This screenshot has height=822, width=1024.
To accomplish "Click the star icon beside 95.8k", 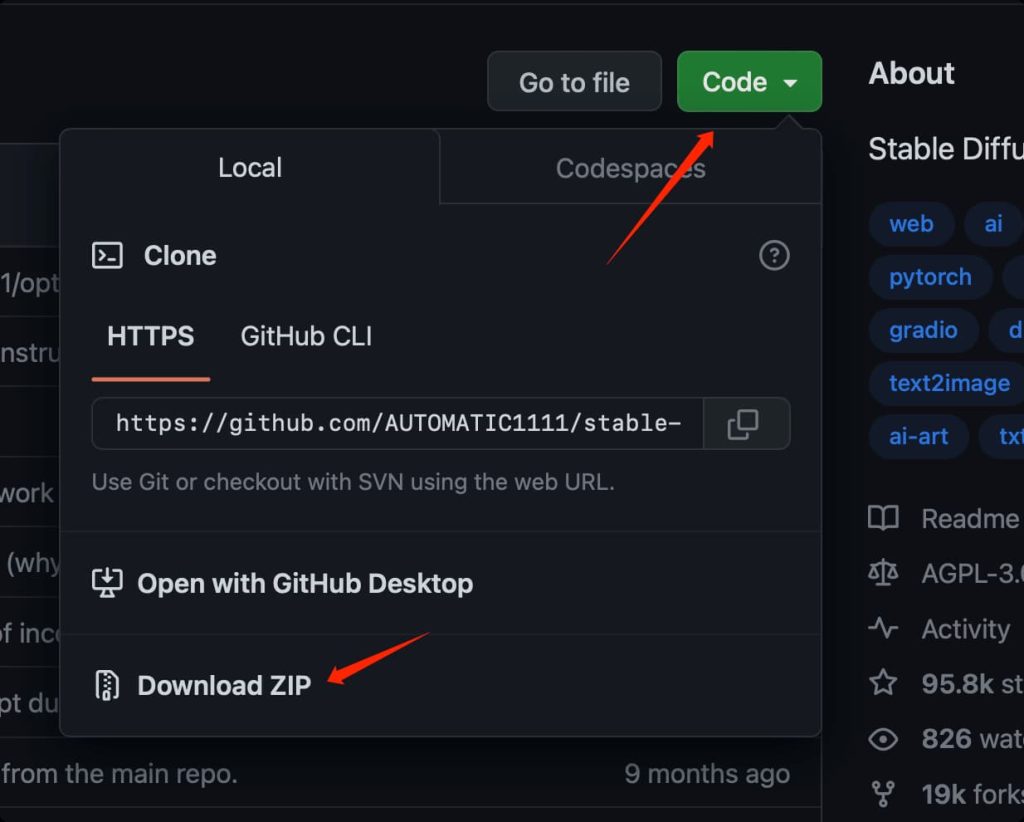I will (x=883, y=683).
